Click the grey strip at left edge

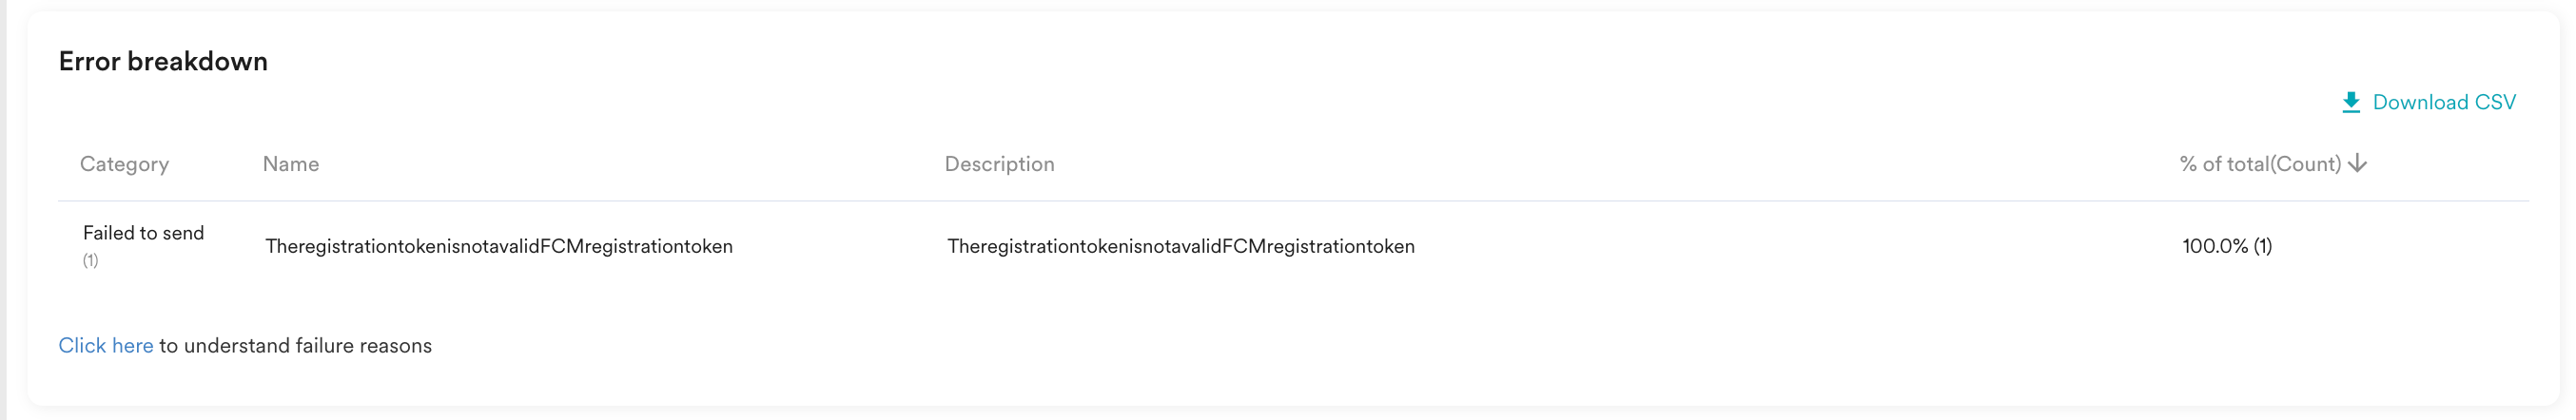[x=3, y=210]
